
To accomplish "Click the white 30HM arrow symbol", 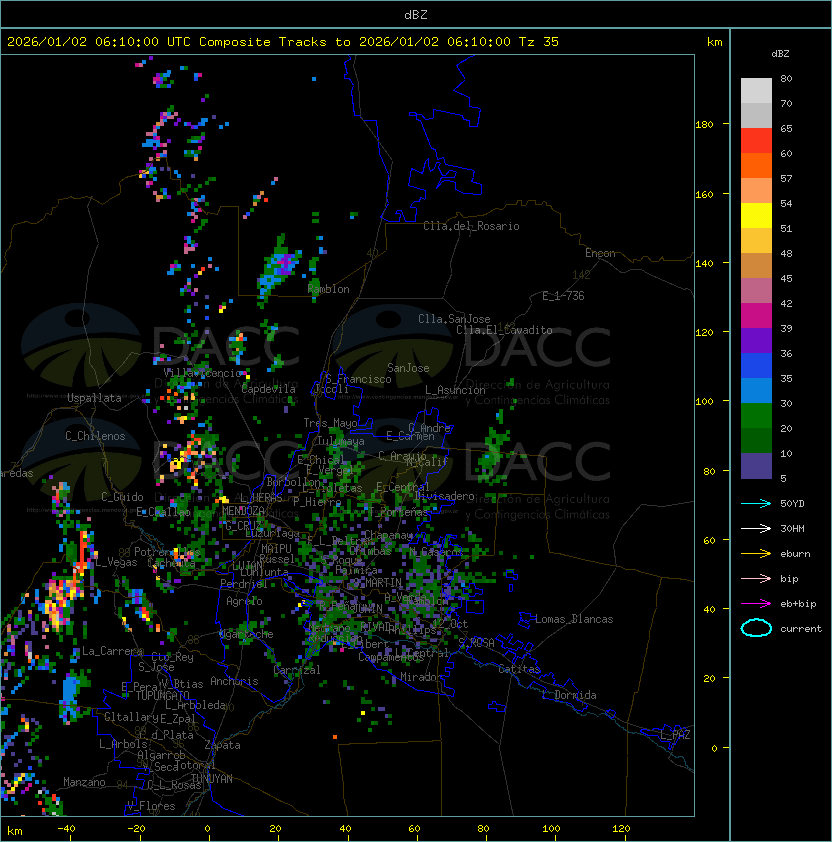I will [x=756, y=528].
